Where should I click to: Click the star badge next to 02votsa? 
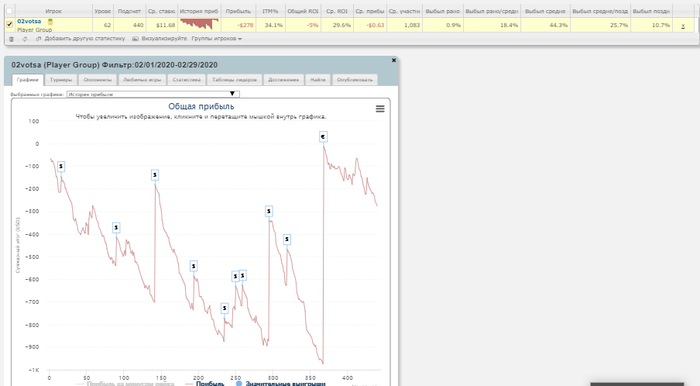(50, 21)
